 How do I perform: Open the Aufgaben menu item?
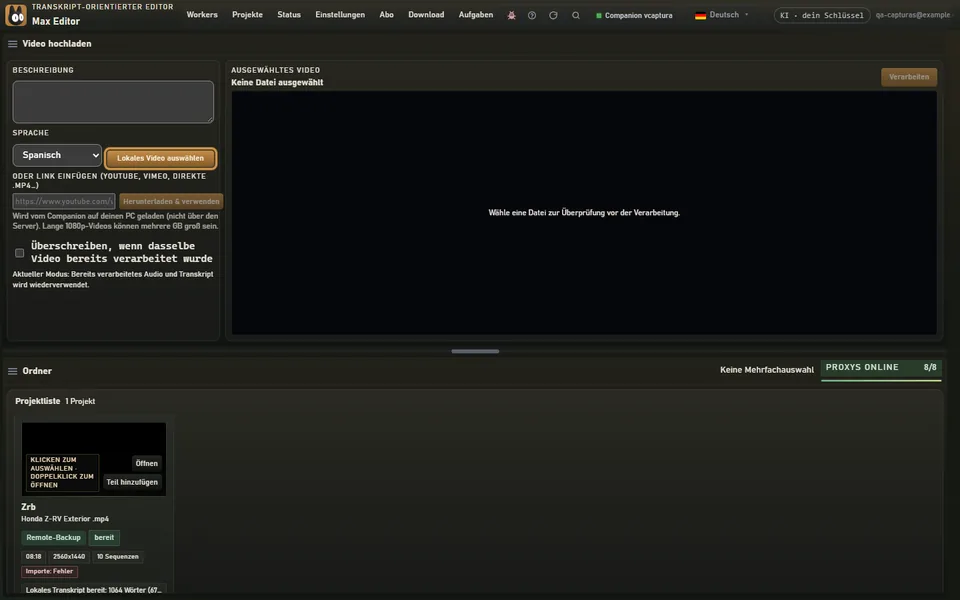476,15
